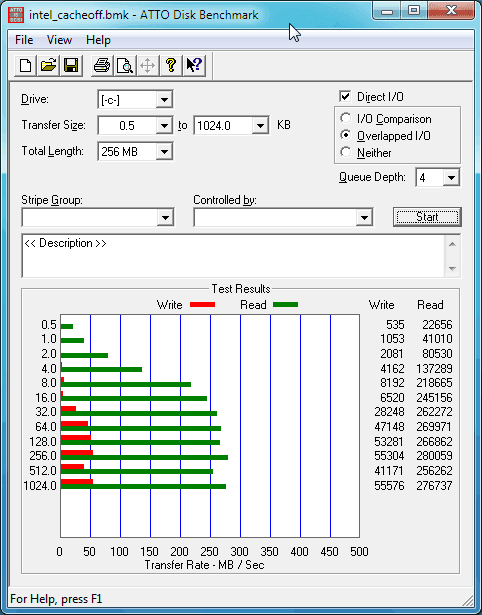The width and height of the screenshot is (482, 615).
Task: Start the benchmark with the Start button
Action: point(427,217)
